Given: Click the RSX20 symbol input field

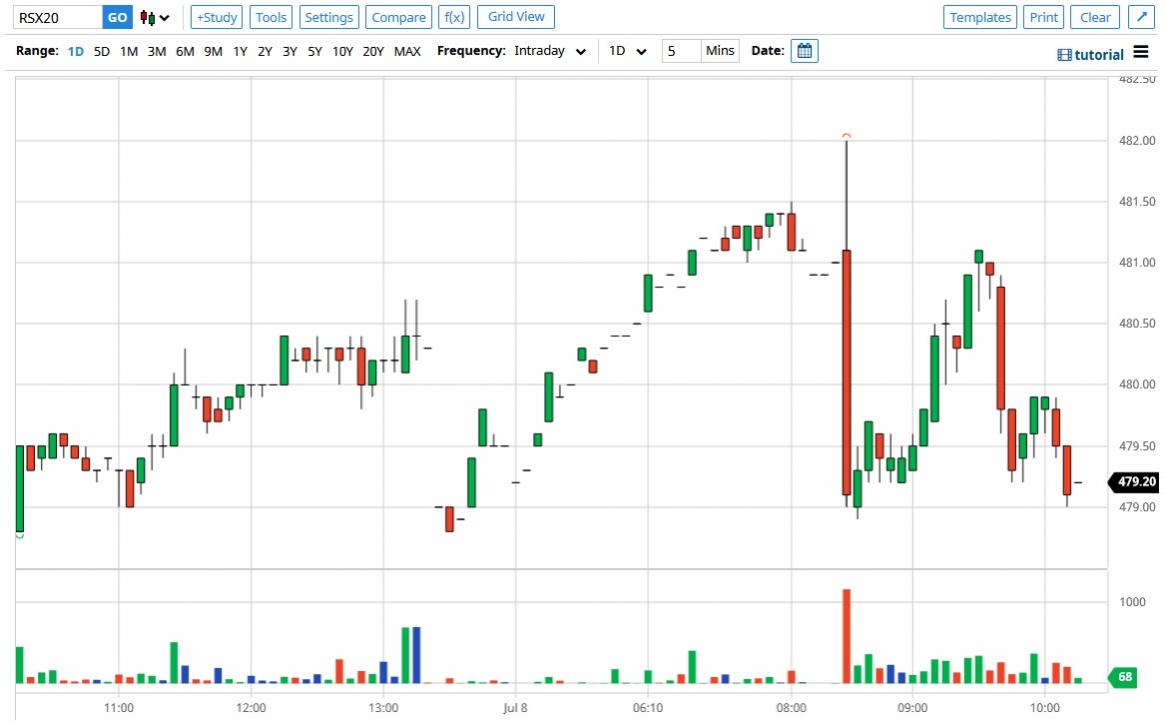Looking at the screenshot, I should click(58, 17).
